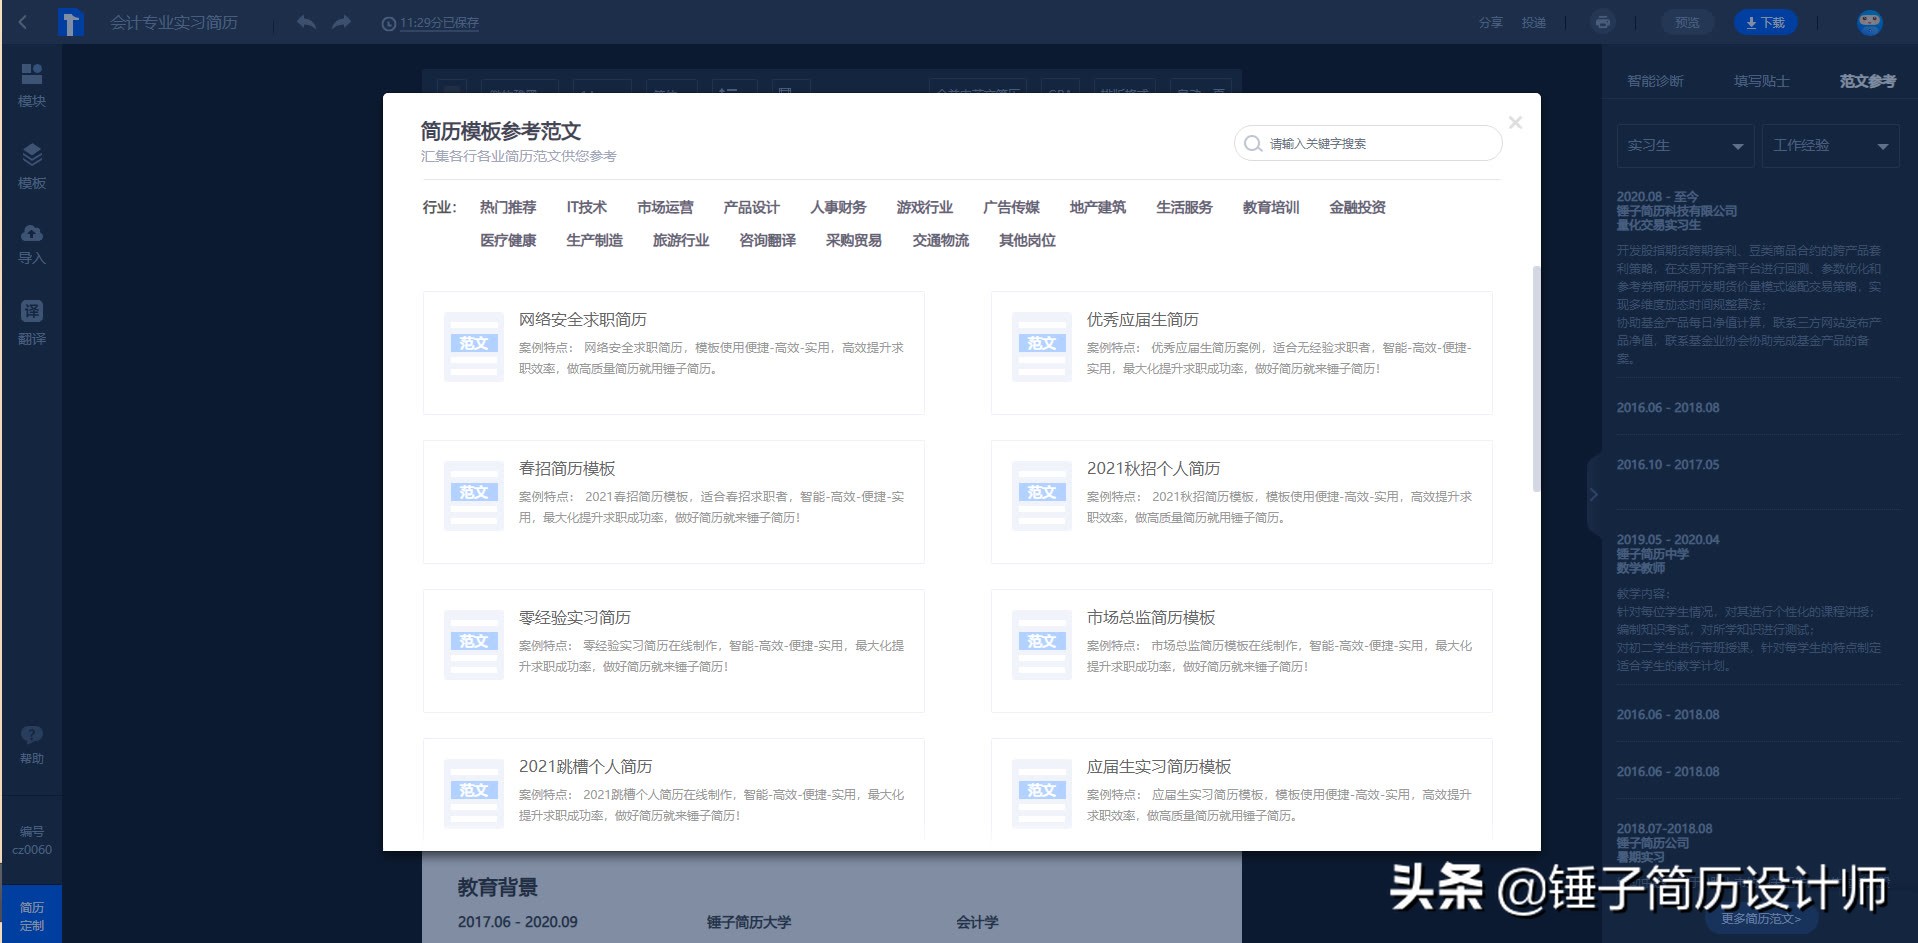Open the user avatar menu
The image size is (1918, 943).
(1869, 22)
